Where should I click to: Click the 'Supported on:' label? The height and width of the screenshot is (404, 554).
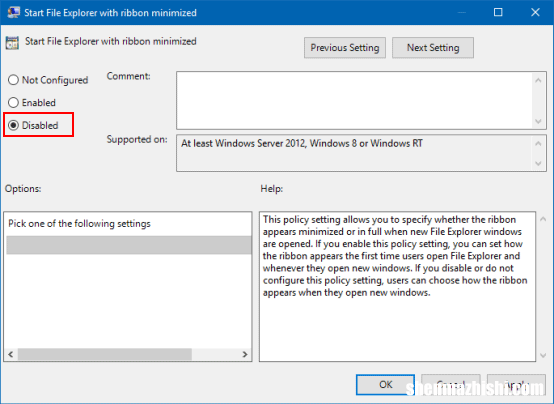(137, 139)
